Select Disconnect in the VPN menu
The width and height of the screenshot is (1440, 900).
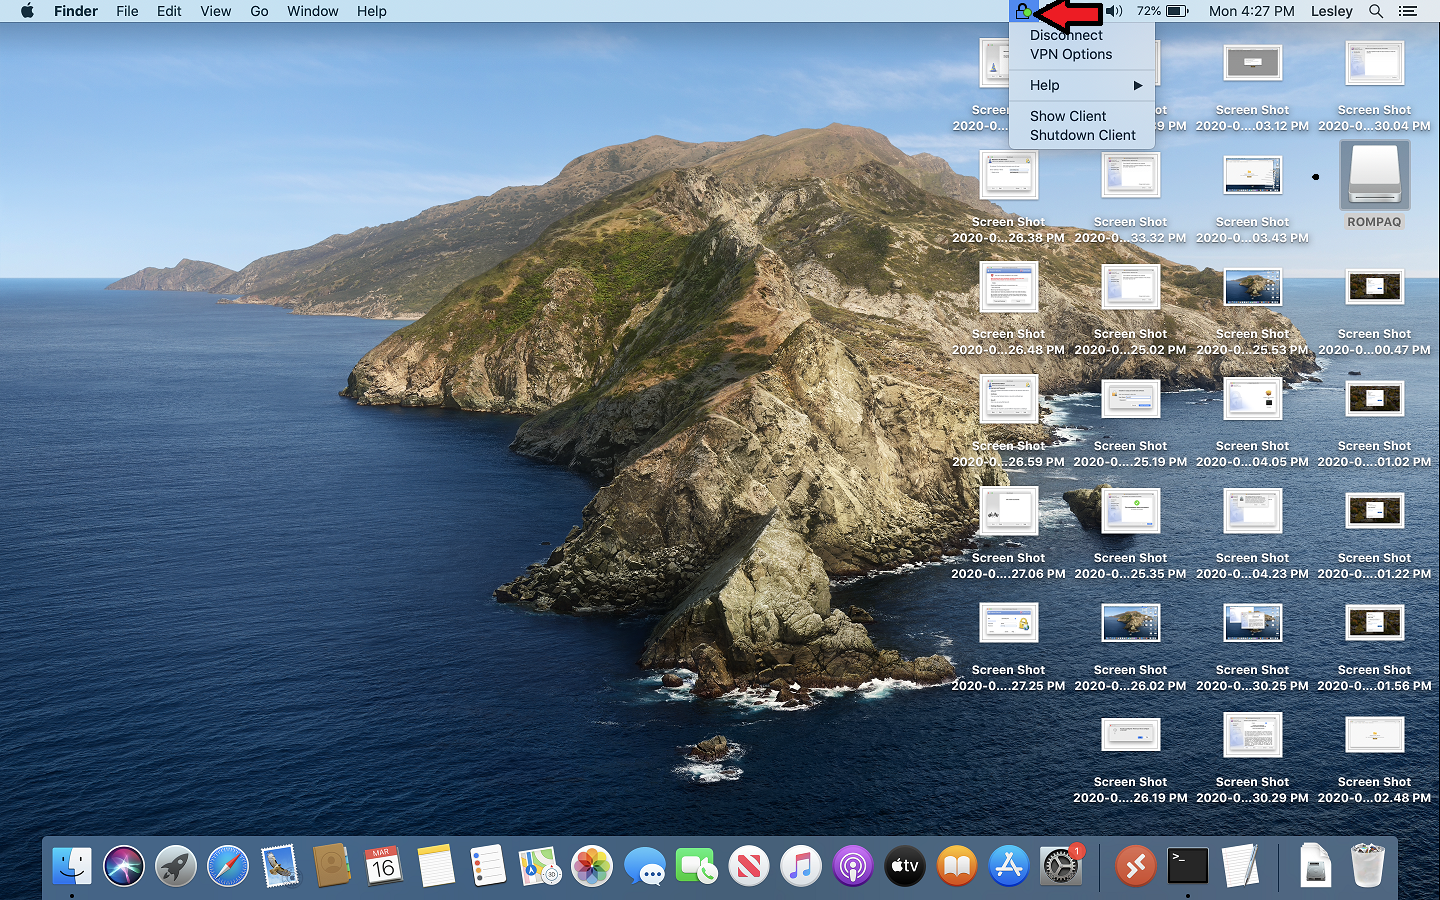pyautogui.click(x=1066, y=35)
